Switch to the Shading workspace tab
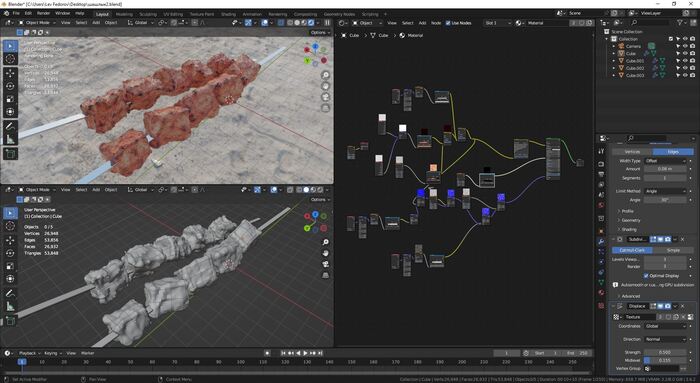This screenshot has width=700, height=383. click(228, 14)
